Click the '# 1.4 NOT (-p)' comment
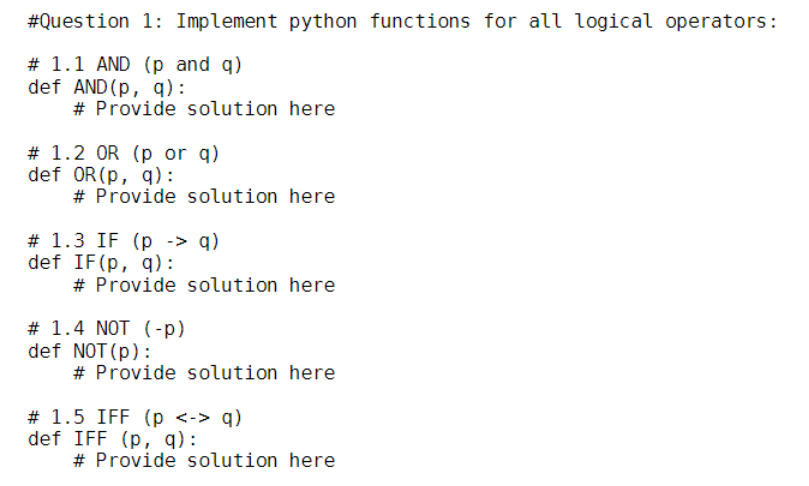The width and height of the screenshot is (809, 486). (x=106, y=329)
